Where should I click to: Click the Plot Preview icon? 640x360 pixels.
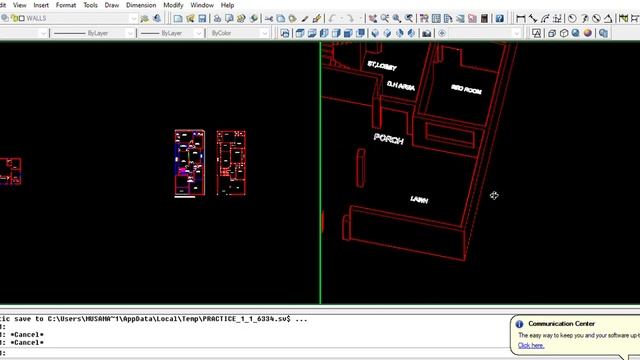(x=229, y=18)
